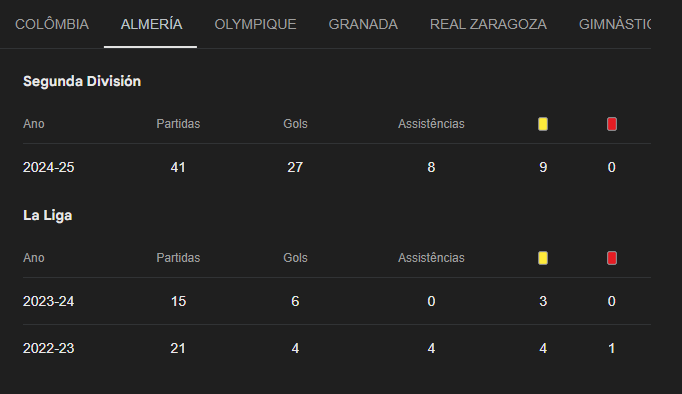Select the ALMERÍA tab
The width and height of the screenshot is (682, 394).
[x=151, y=24]
